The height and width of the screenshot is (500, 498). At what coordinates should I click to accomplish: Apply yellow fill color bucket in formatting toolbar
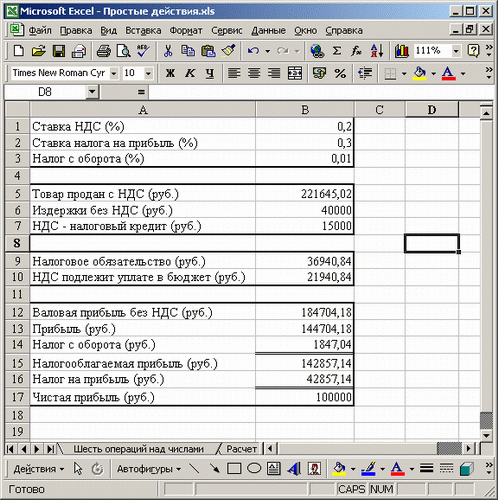[419, 73]
